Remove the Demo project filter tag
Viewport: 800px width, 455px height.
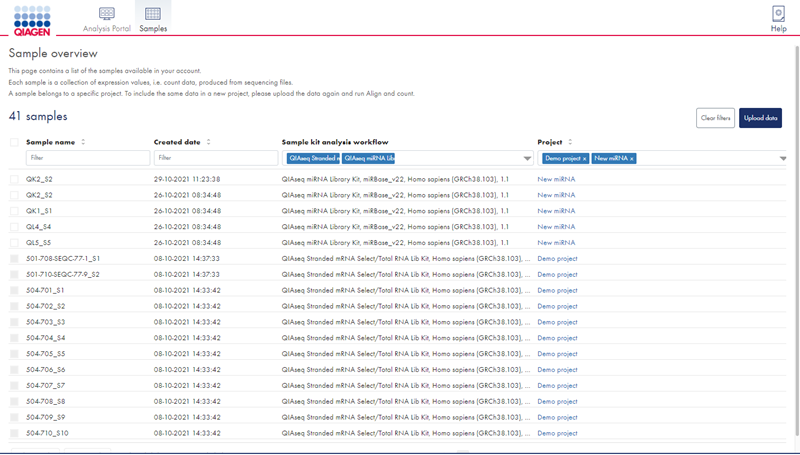coord(585,159)
